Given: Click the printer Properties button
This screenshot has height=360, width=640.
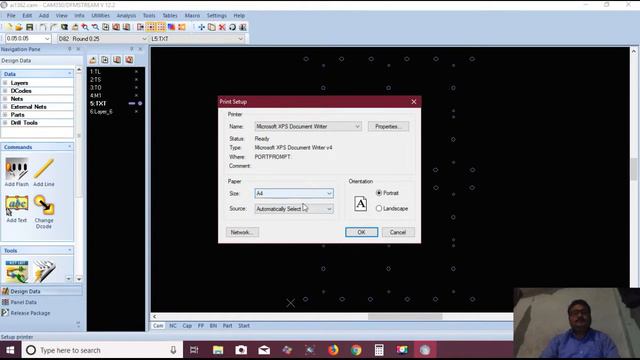Looking at the screenshot, I should 388,127.
